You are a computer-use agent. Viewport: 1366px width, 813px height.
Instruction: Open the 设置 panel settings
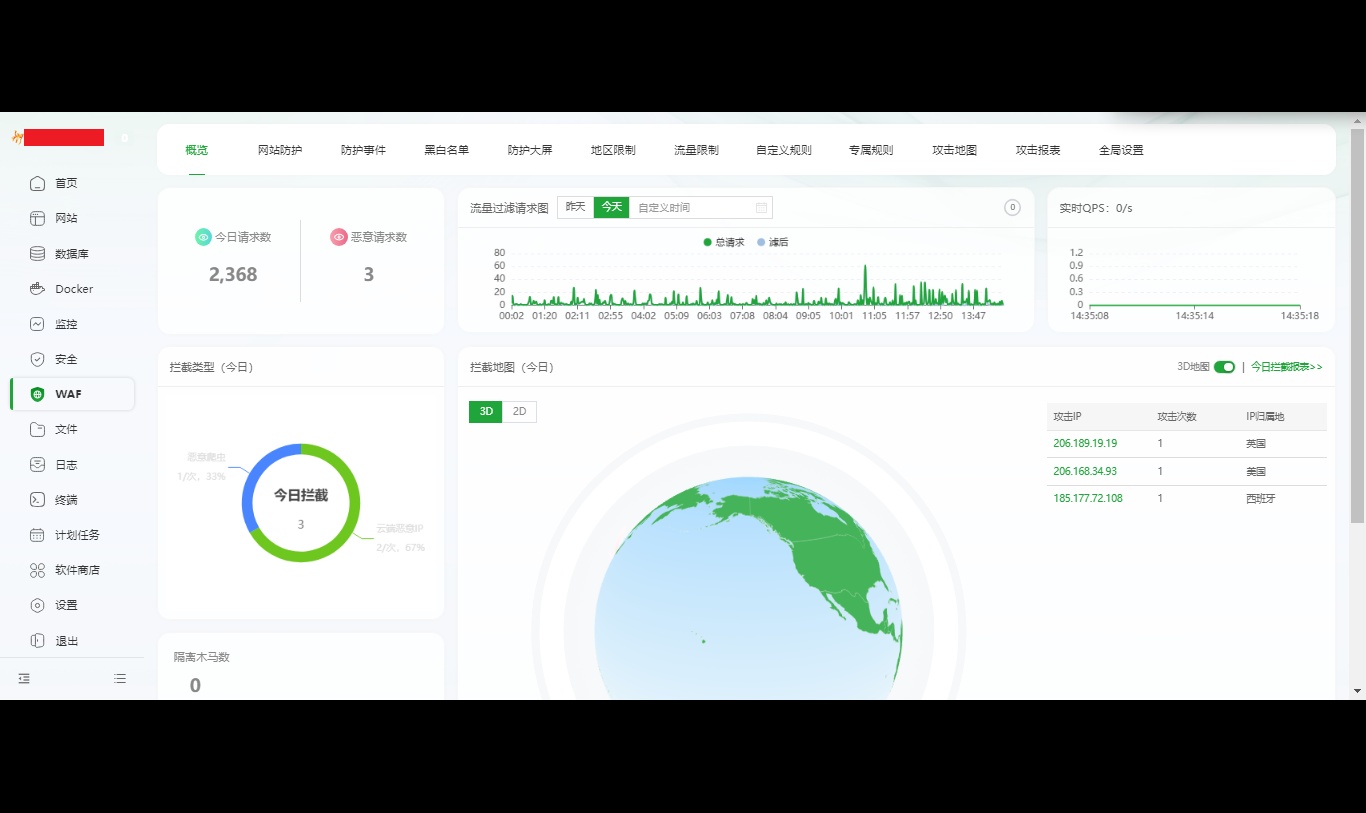point(66,605)
